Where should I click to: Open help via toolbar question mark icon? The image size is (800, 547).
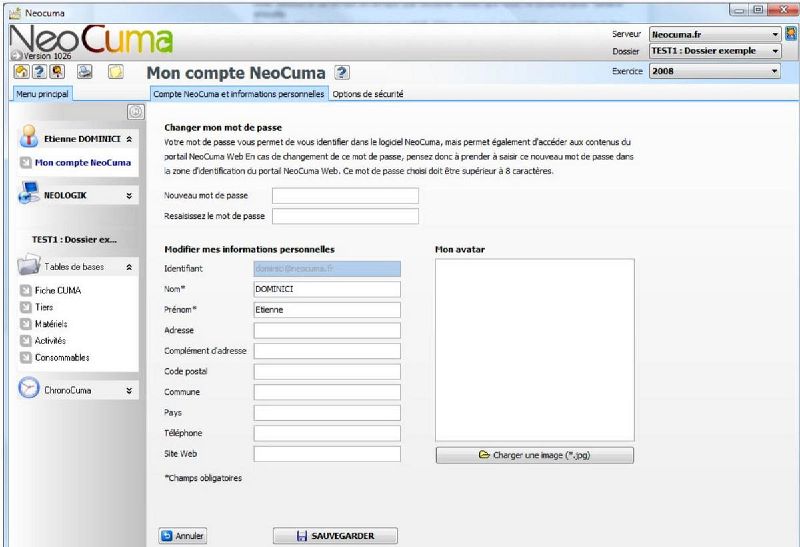39,71
